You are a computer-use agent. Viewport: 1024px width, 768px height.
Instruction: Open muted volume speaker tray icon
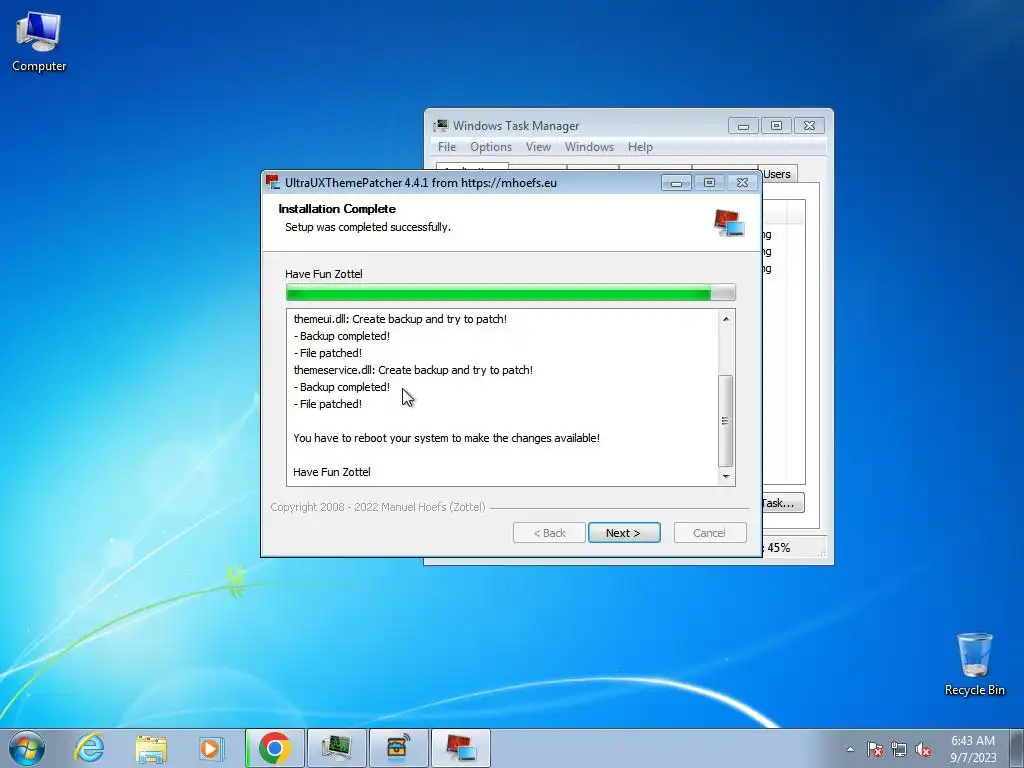(x=923, y=749)
